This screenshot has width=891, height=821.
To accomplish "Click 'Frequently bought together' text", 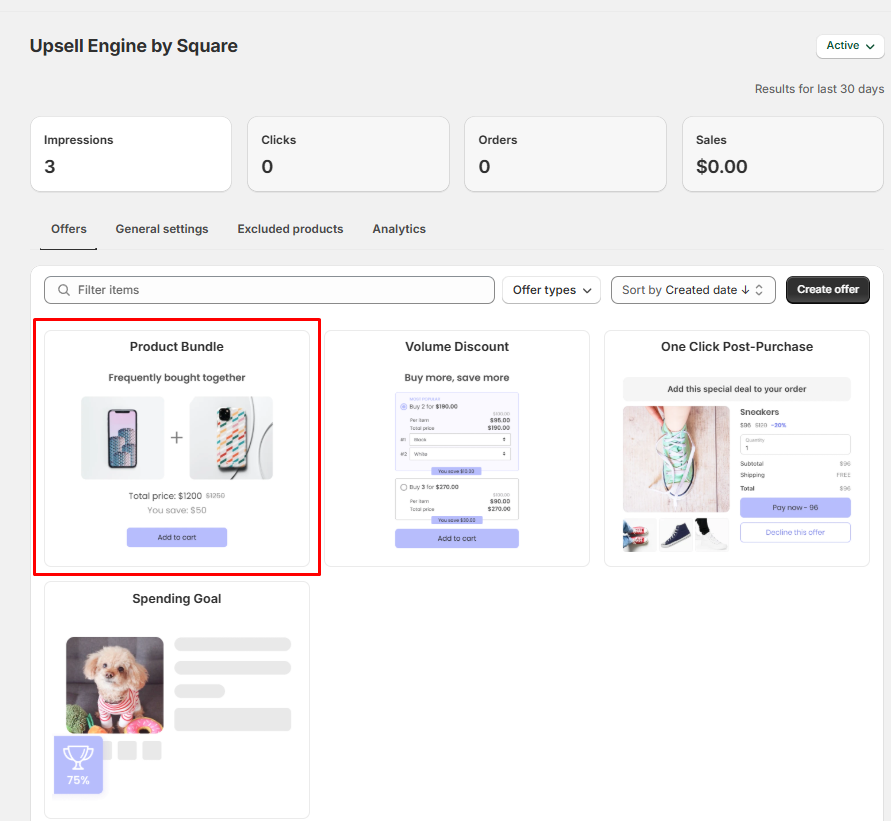I will pyautogui.click(x=177, y=378).
